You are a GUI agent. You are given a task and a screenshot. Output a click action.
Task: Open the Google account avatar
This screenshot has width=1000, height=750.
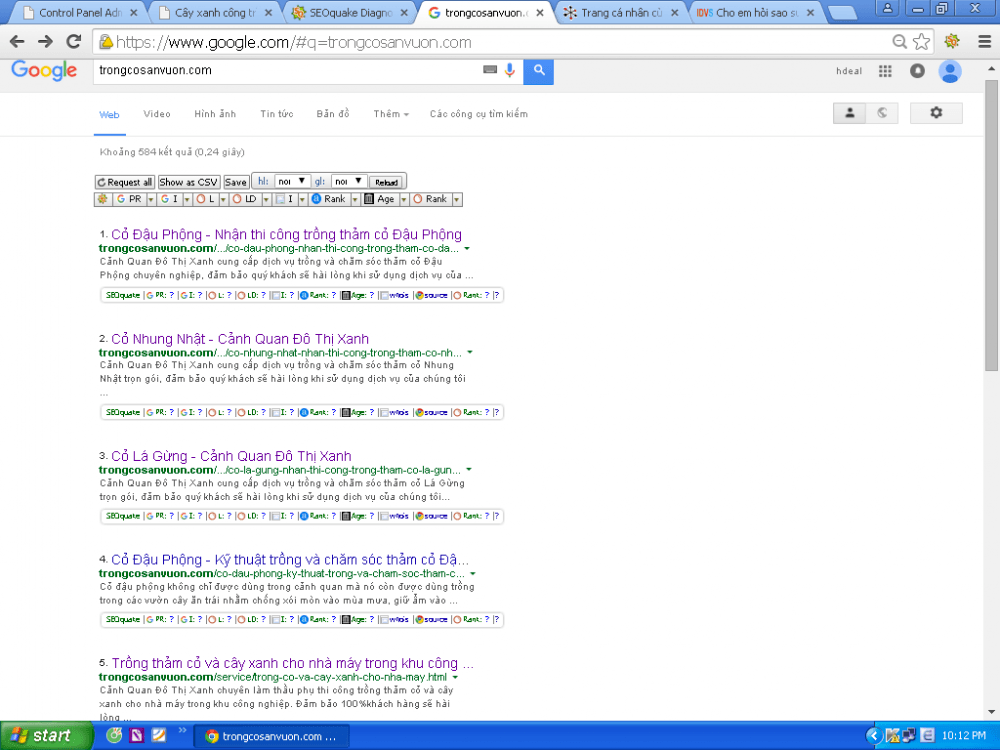[x=950, y=71]
